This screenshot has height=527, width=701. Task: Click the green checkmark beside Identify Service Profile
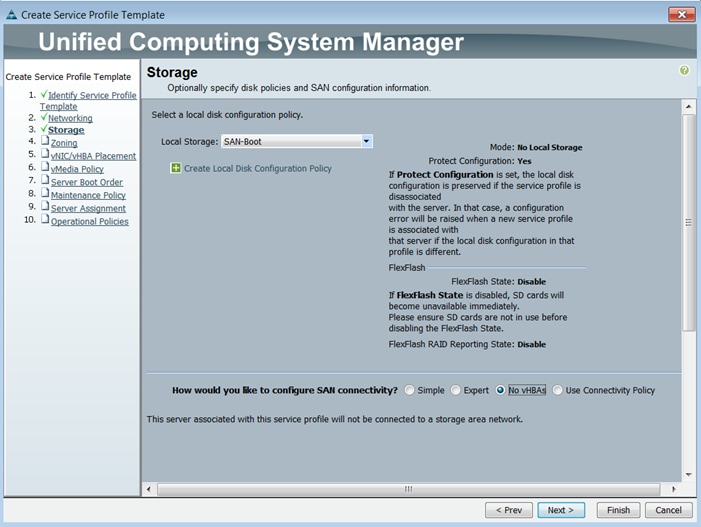[x=43, y=94]
